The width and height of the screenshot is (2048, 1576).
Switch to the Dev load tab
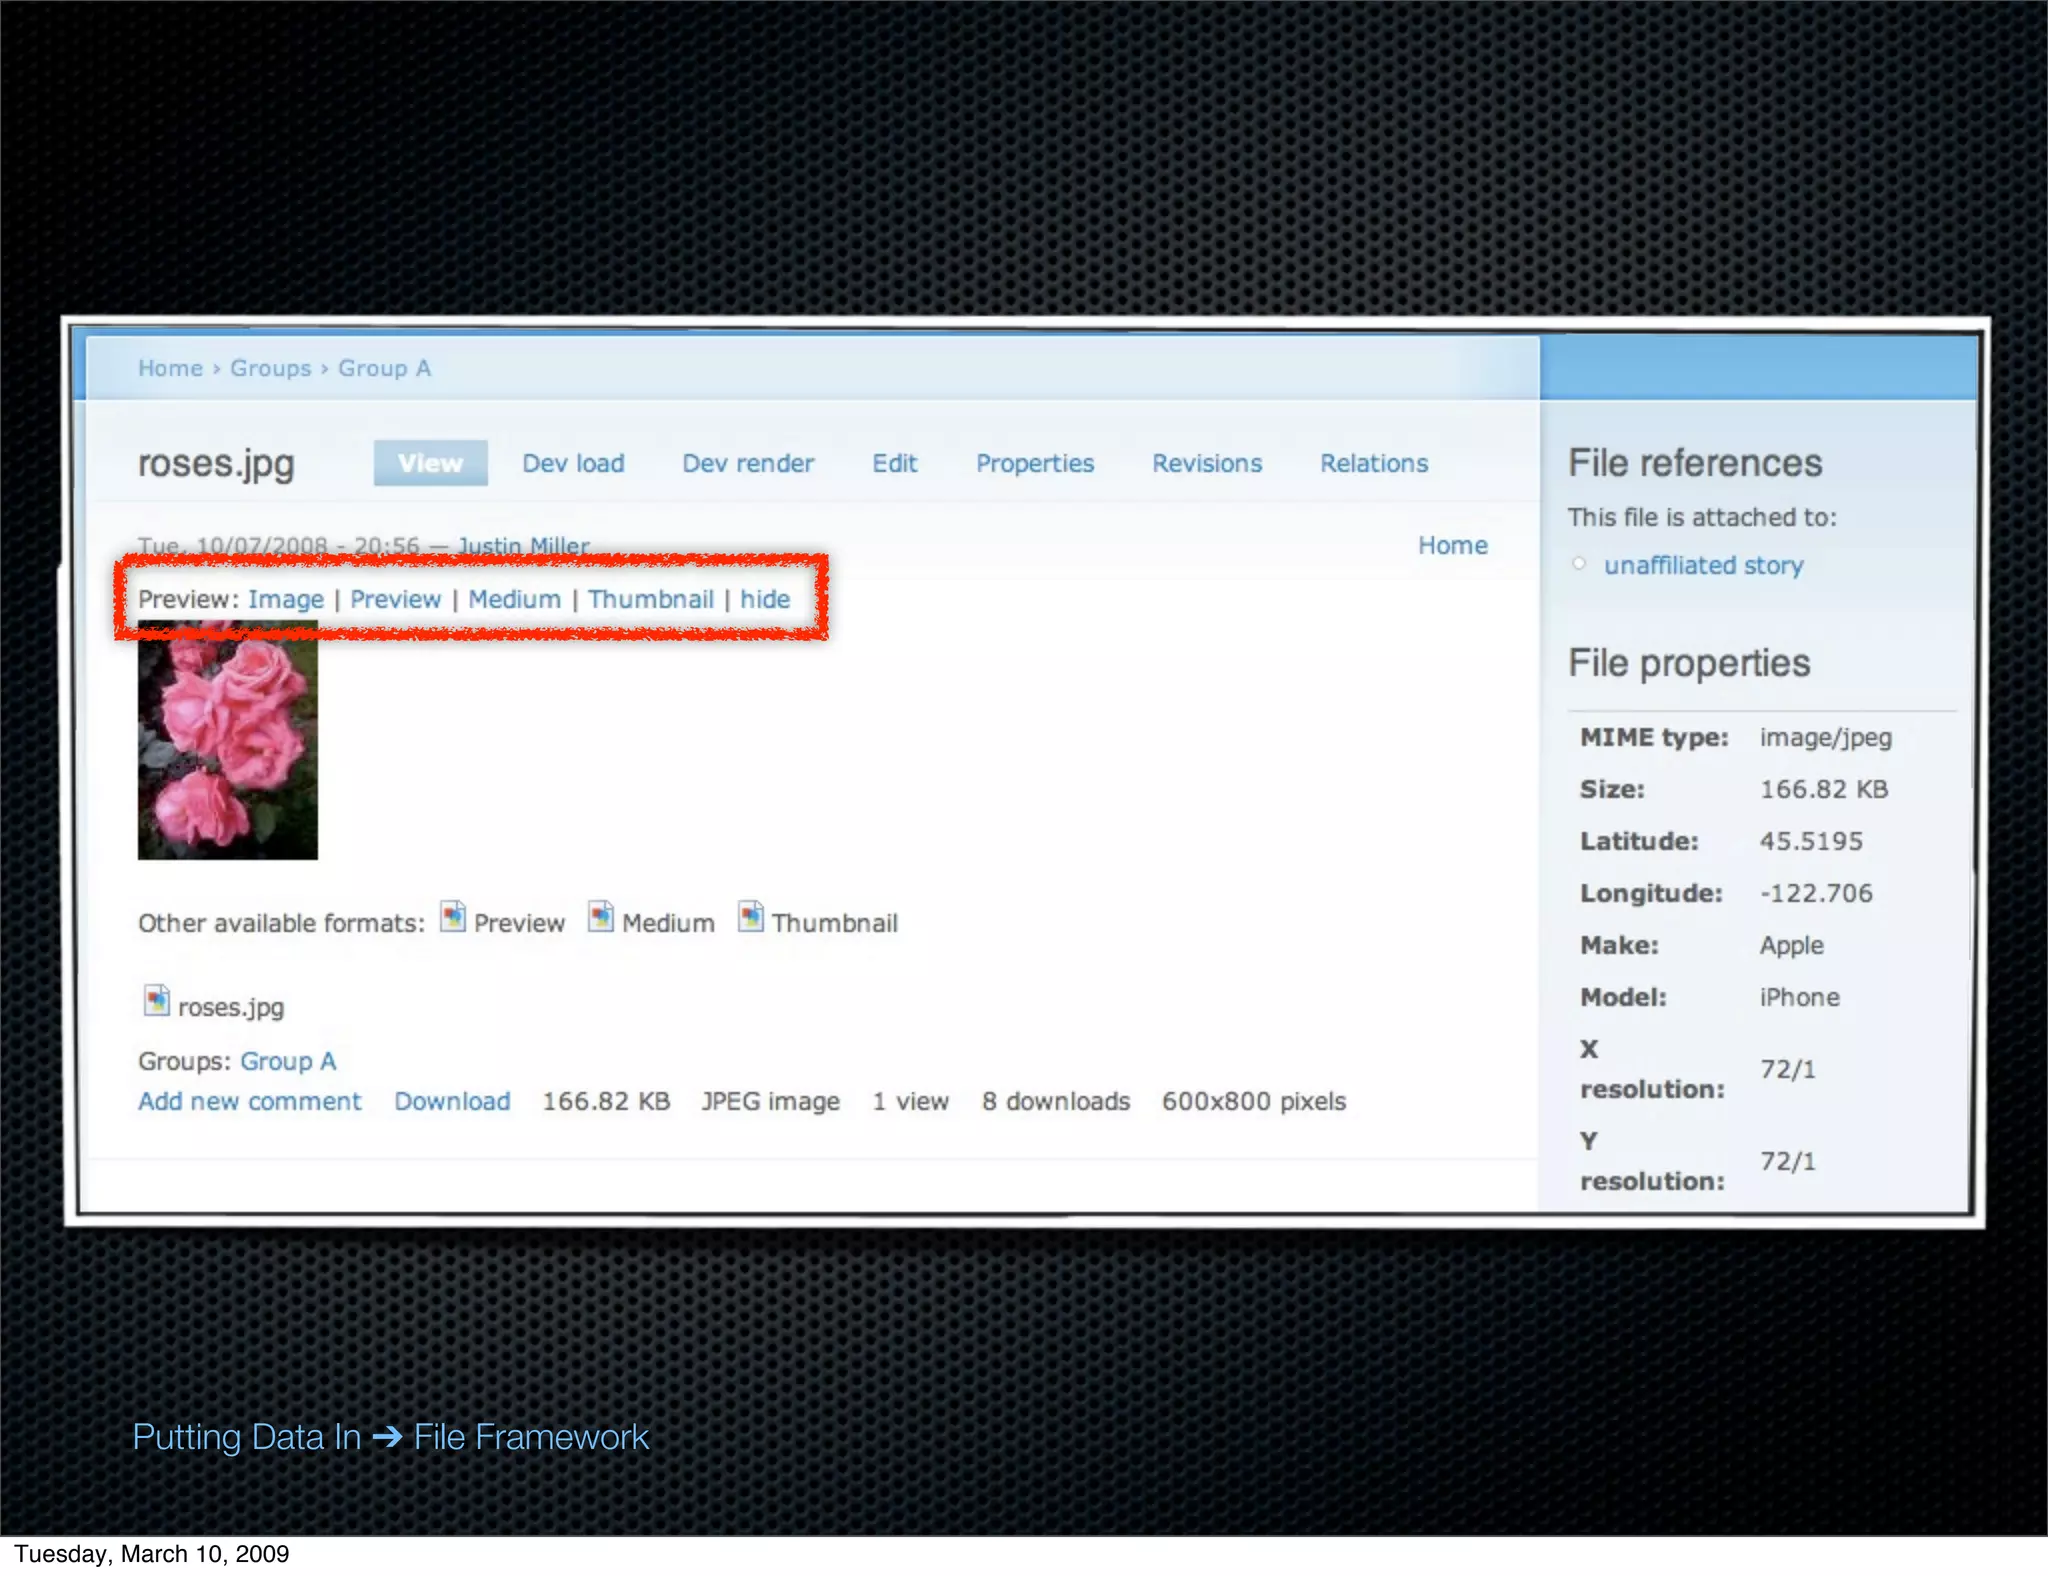click(573, 463)
